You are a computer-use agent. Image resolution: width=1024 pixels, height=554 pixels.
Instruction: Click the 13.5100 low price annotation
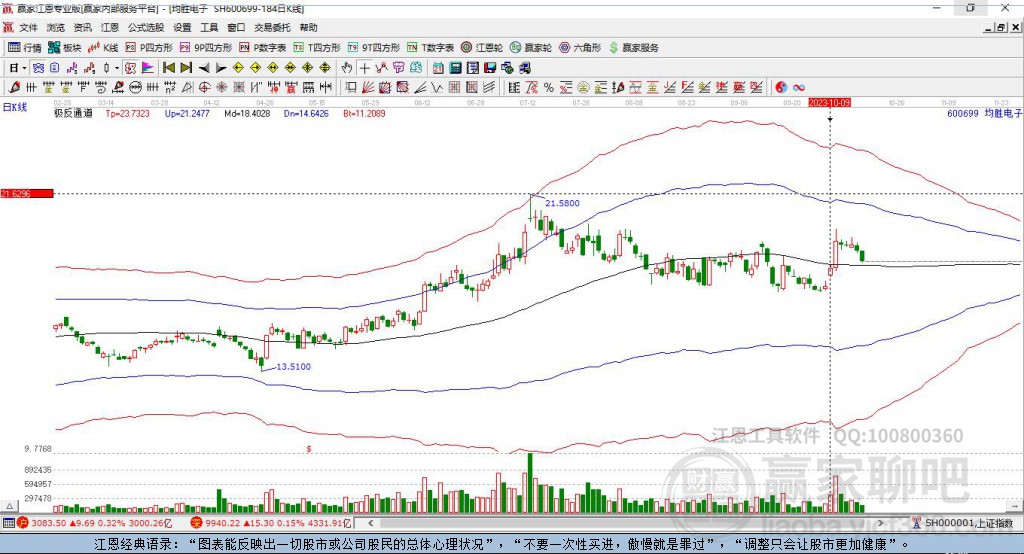click(x=293, y=367)
